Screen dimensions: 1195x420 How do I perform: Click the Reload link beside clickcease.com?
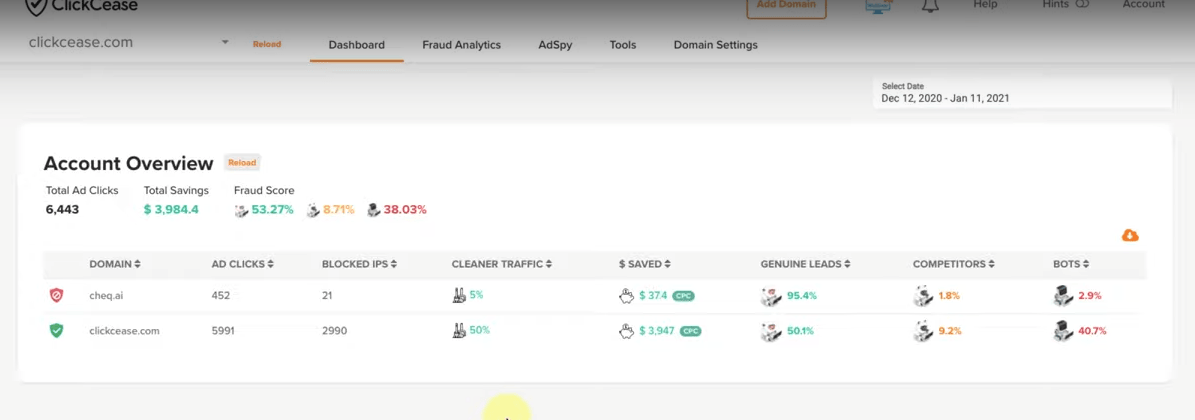[267, 44]
